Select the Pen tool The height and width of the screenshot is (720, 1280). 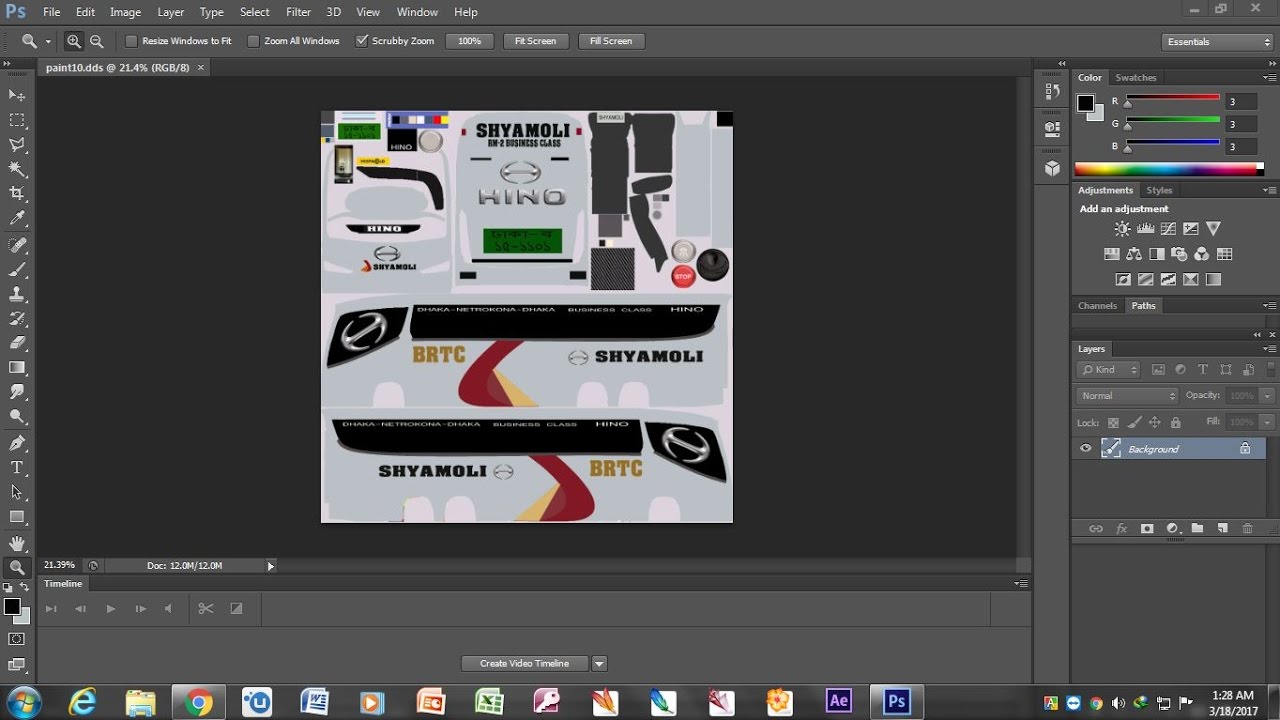17,443
